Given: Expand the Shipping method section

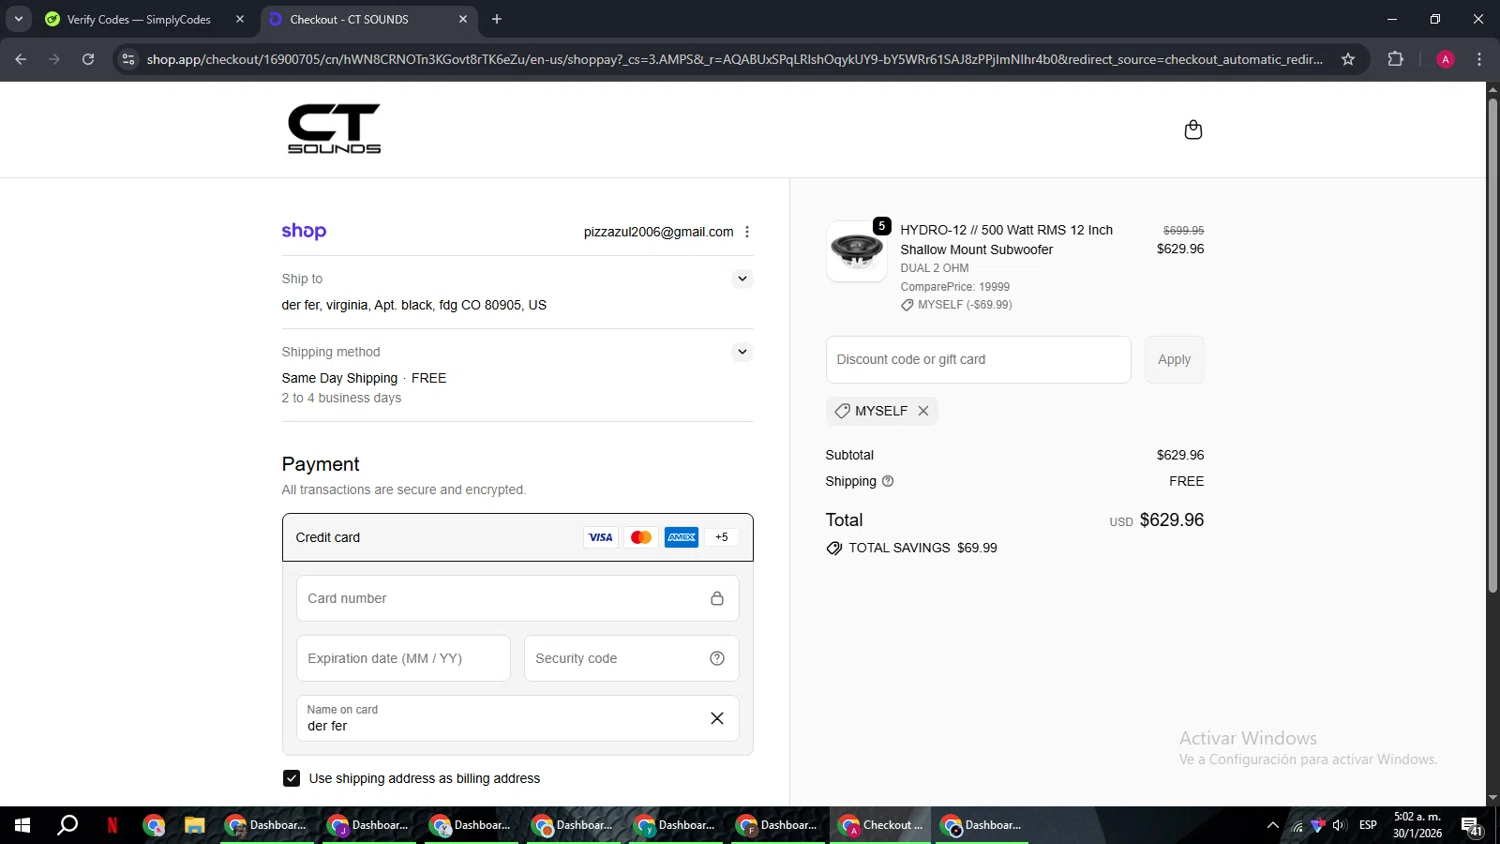Looking at the screenshot, I should [742, 352].
